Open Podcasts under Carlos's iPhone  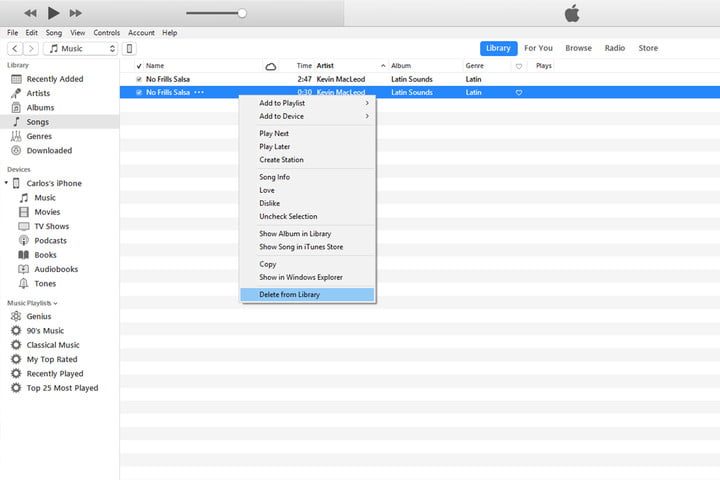pos(50,241)
